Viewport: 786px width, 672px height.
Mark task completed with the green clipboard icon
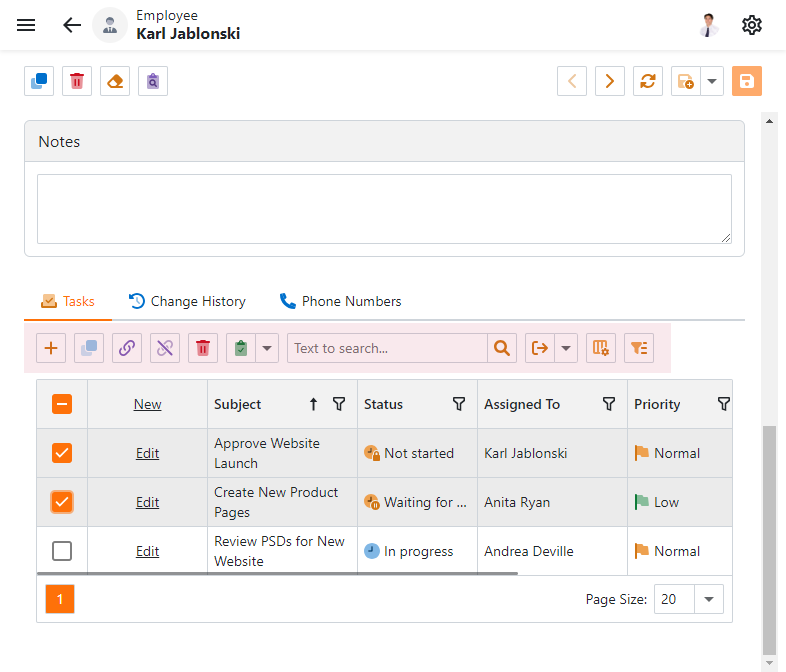[x=241, y=348]
